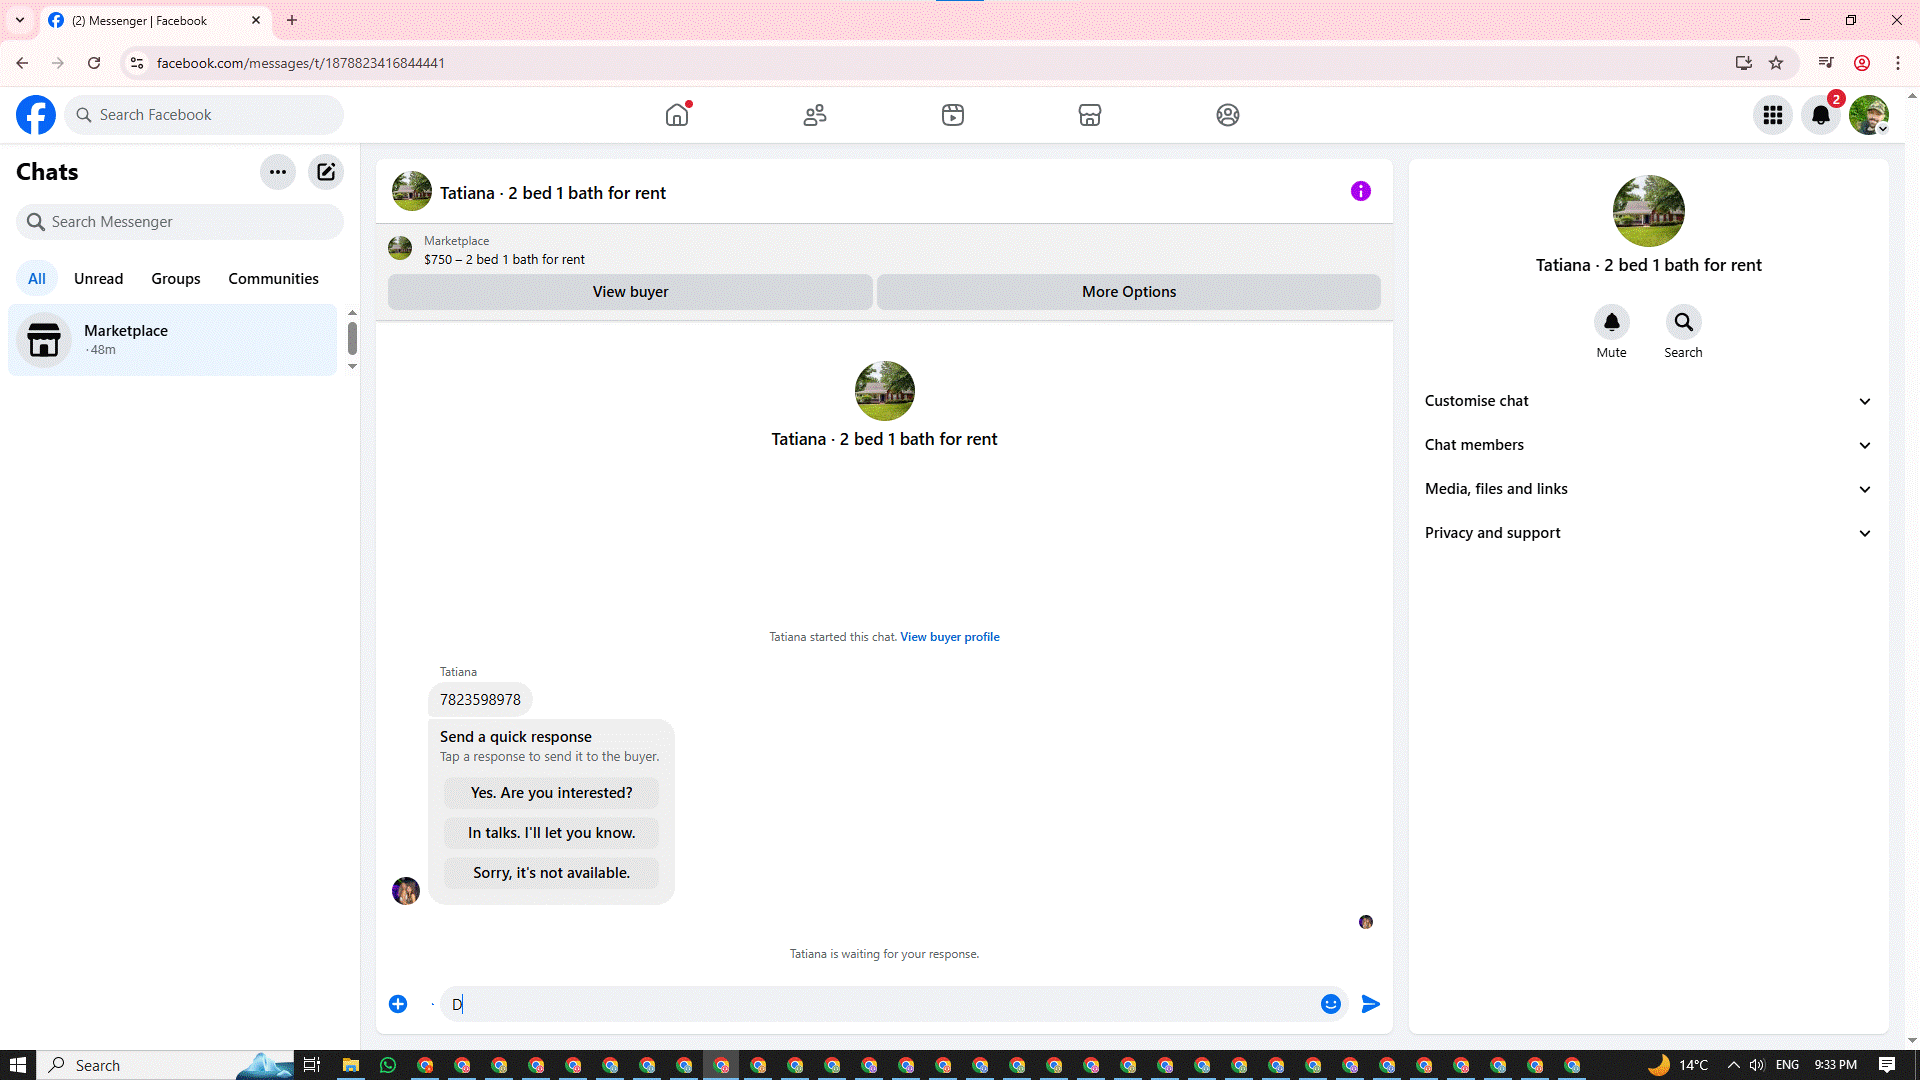
Task: Open listing thumbnail in Marketplace banner
Action: pos(400,248)
